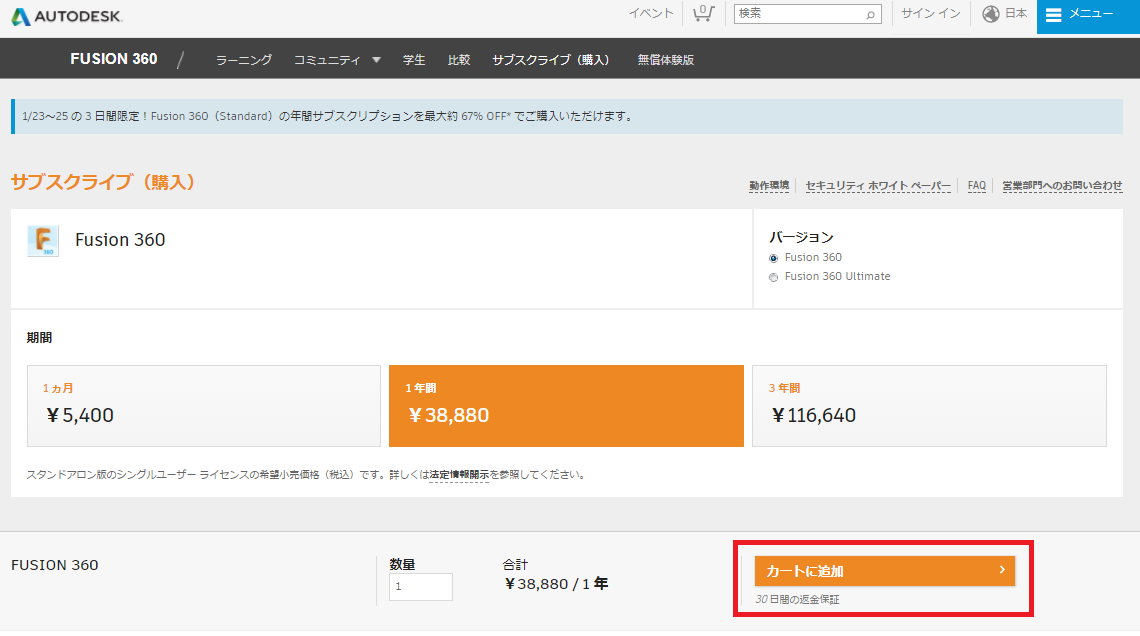The image size is (1140, 636).
Task: Click the 数量 quantity input field
Action: point(421,587)
